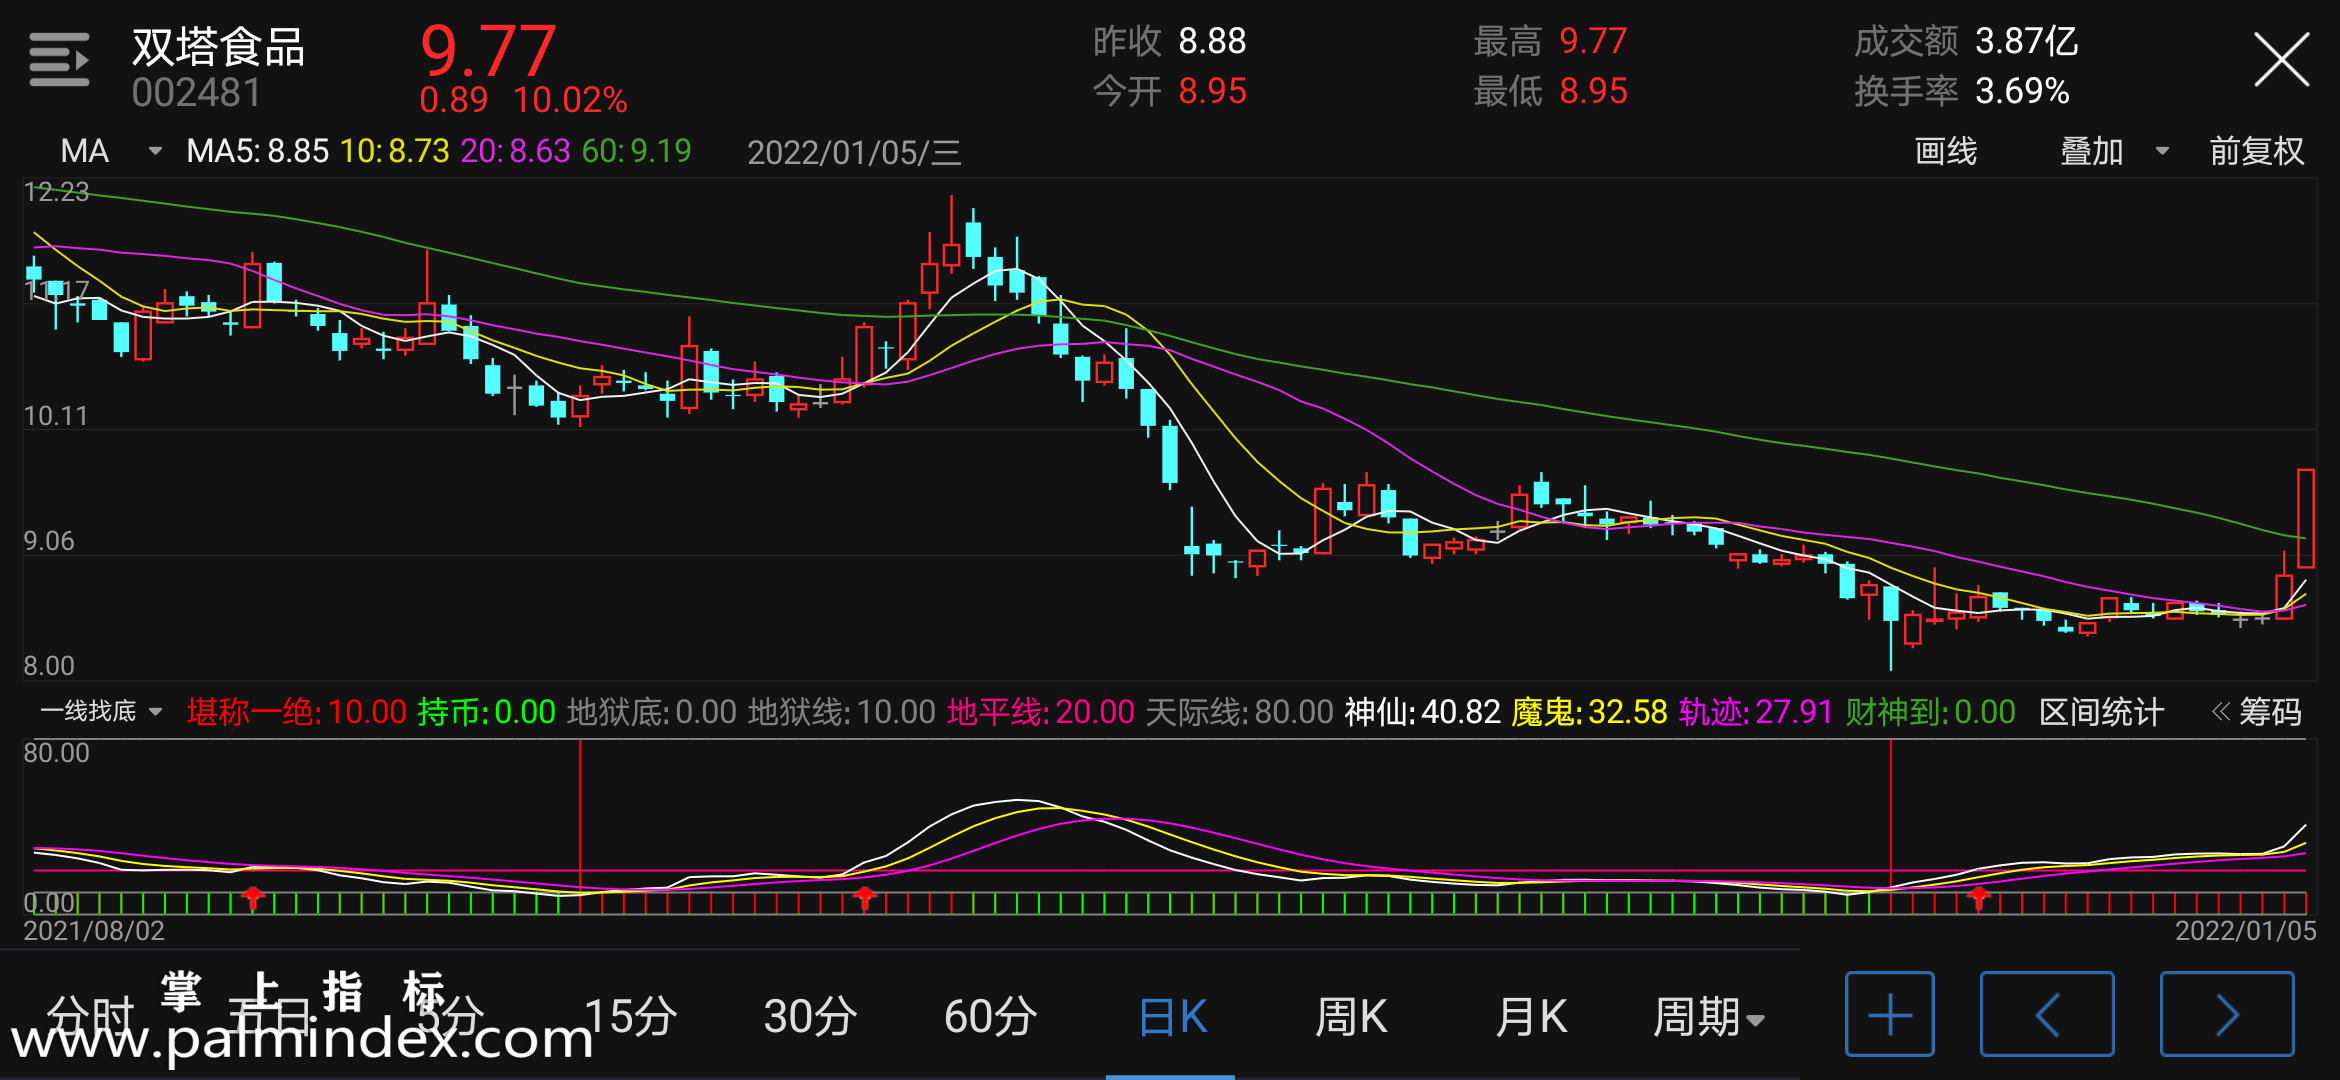Select the 画线 draw line tool
Screen dimensions: 2340x1080
coord(1945,151)
